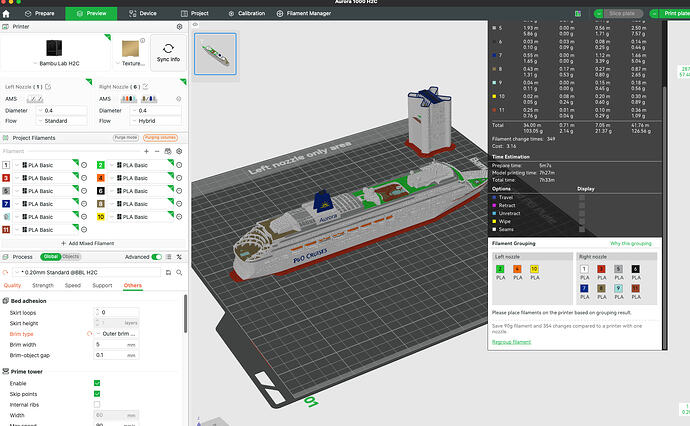Select Strength settings tab
This screenshot has width=690, height=426.
pos(43,286)
